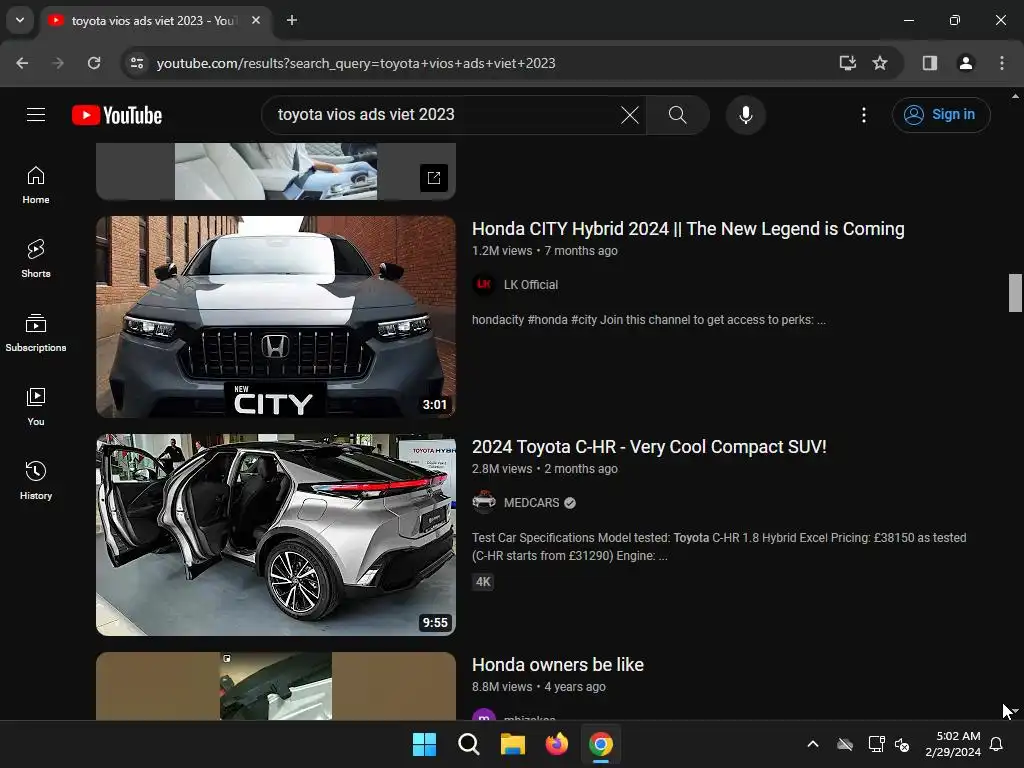Open 2024 Toyota C-HR video title
Image resolution: width=1024 pixels, height=768 pixels.
[x=649, y=447]
